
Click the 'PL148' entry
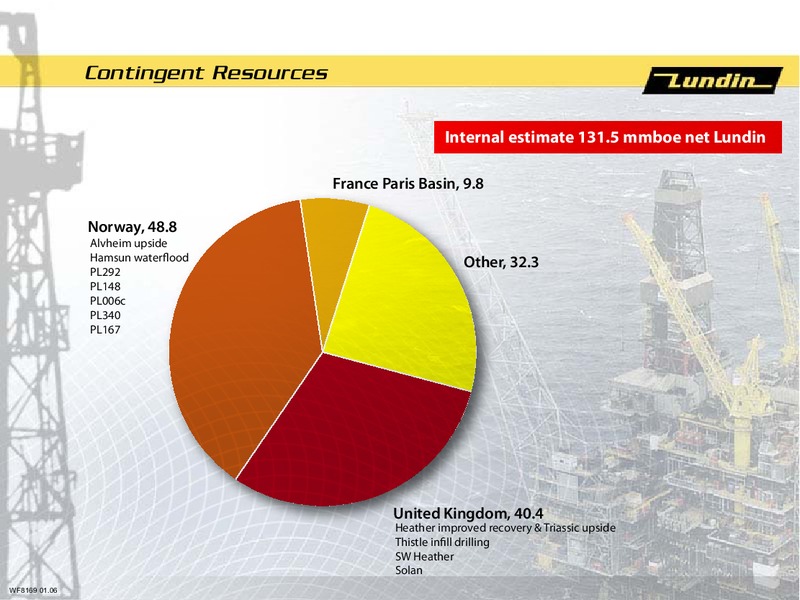[x=105, y=286]
